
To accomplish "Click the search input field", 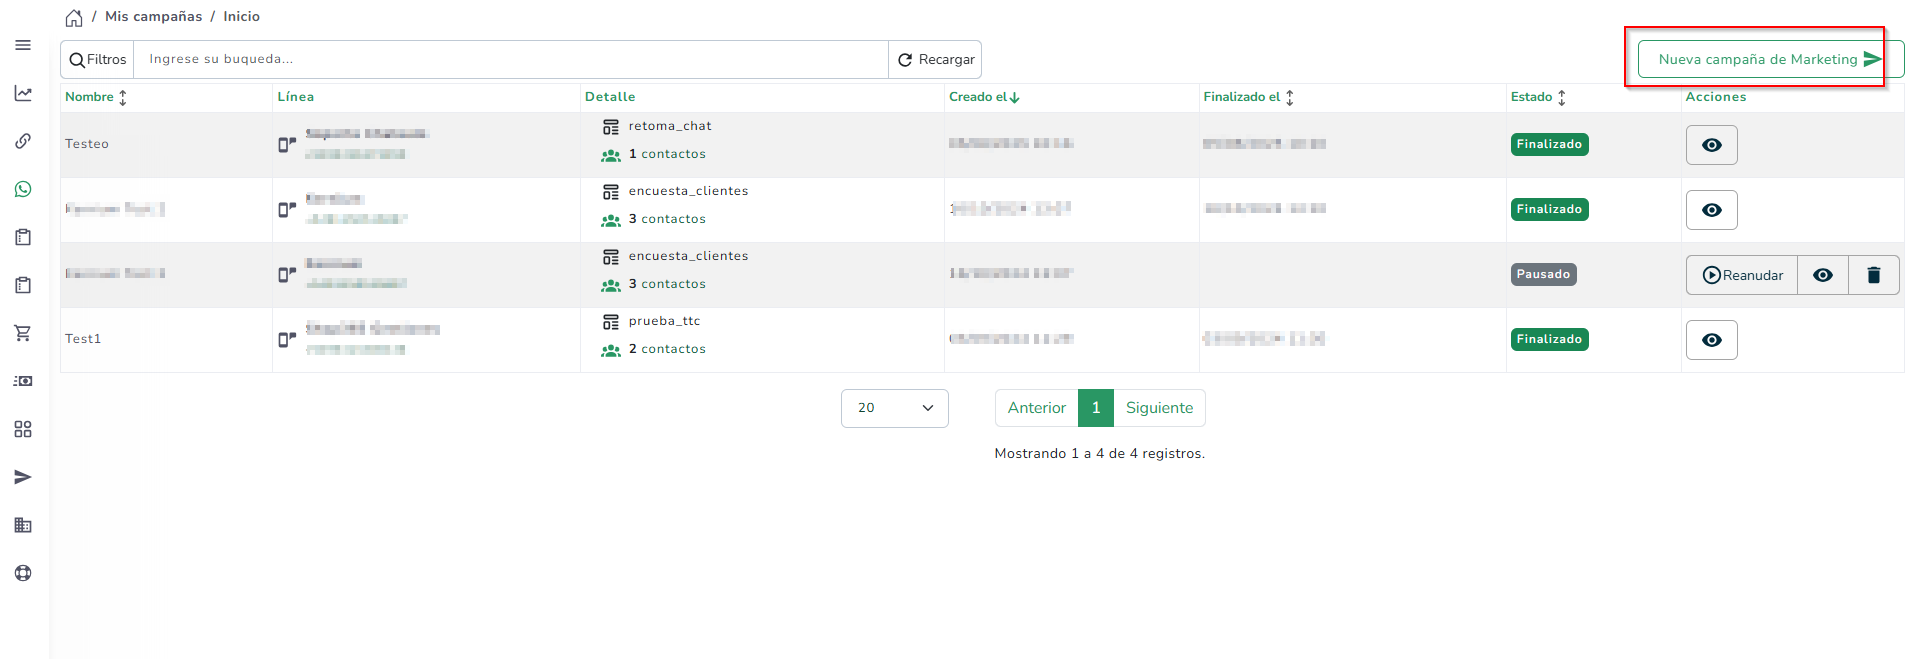I will pos(510,59).
